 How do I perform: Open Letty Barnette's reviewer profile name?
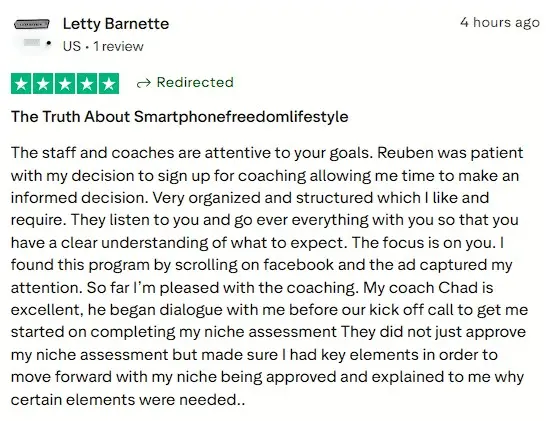pos(116,24)
